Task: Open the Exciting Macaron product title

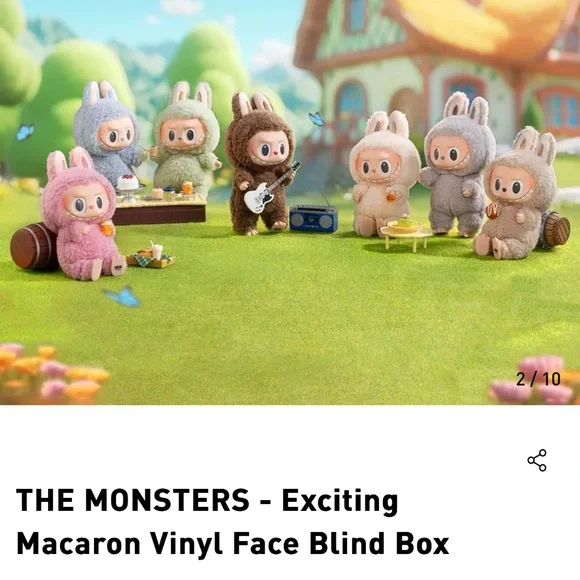Action: [x=232, y=522]
